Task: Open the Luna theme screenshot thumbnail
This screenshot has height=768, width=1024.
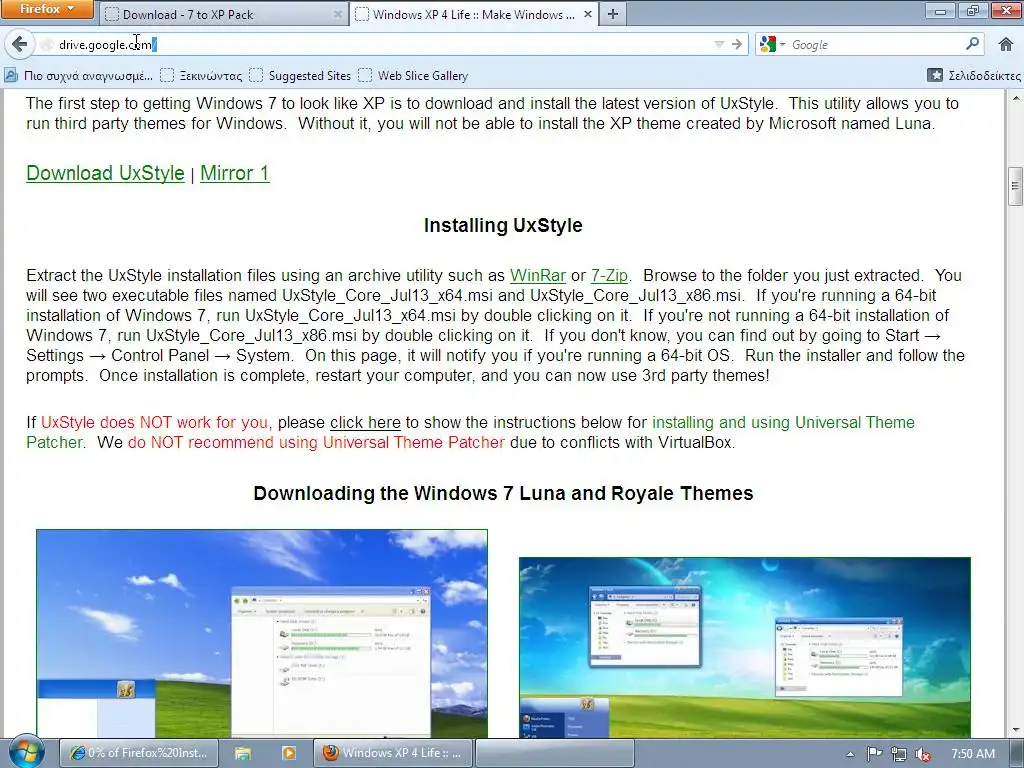Action: click(262, 633)
